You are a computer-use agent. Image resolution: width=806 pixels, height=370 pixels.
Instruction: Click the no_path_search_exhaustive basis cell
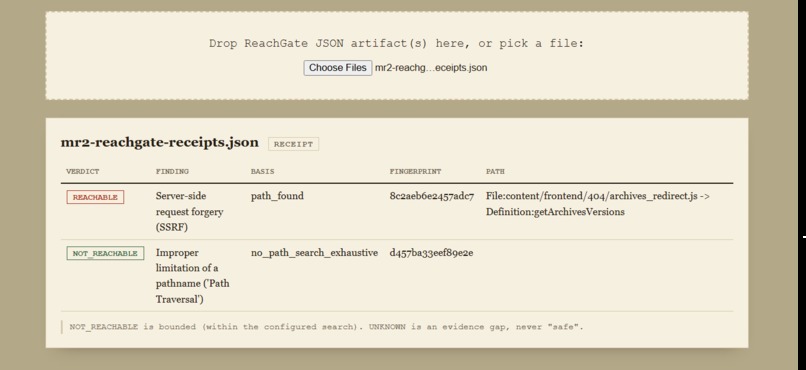pyautogui.click(x=314, y=253)
